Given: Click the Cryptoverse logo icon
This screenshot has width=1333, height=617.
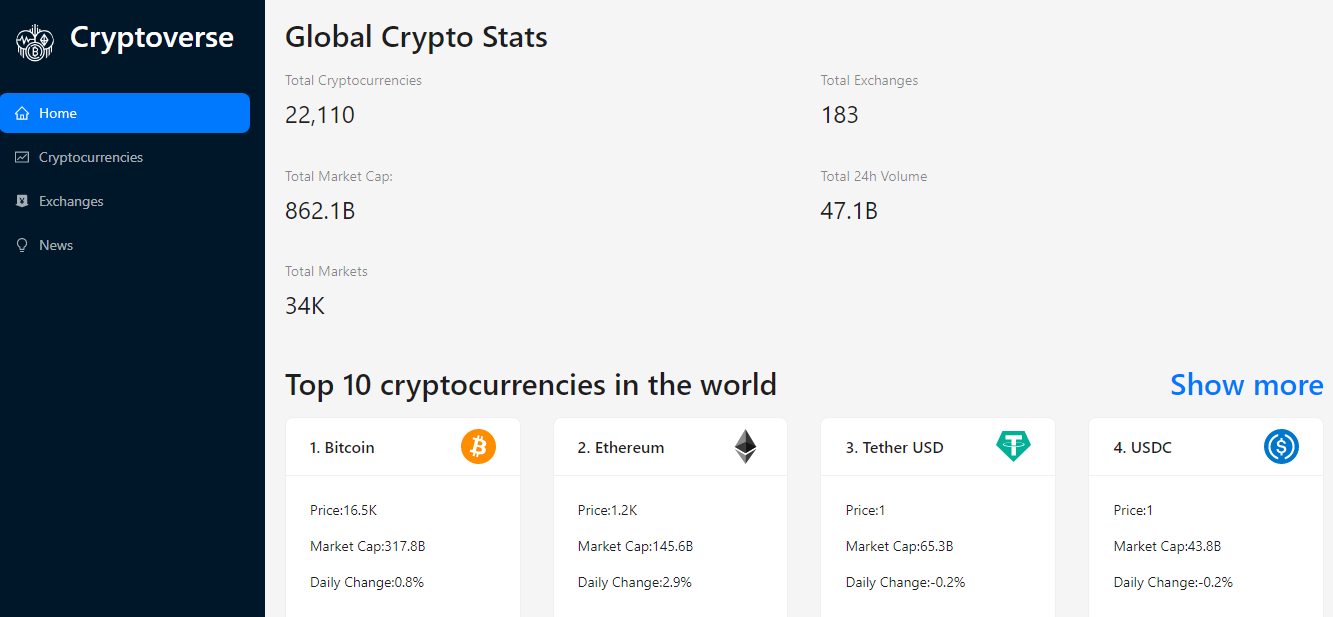Looking at the screenshot, I should [35, 43].
